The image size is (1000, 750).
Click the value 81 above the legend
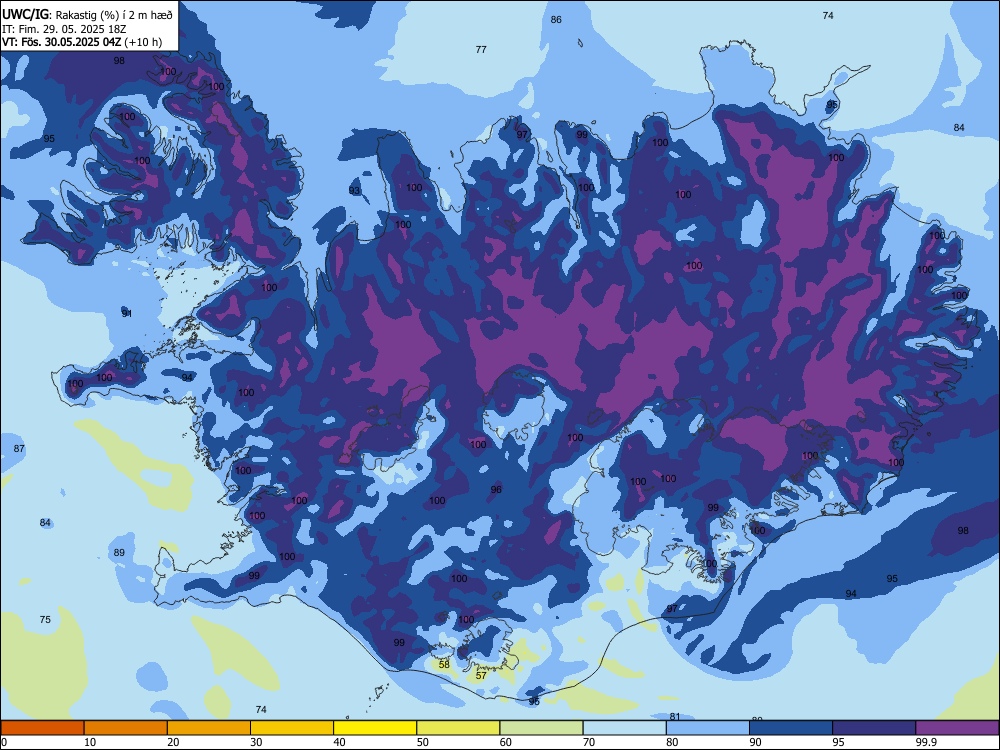click(x=675, y=716)
